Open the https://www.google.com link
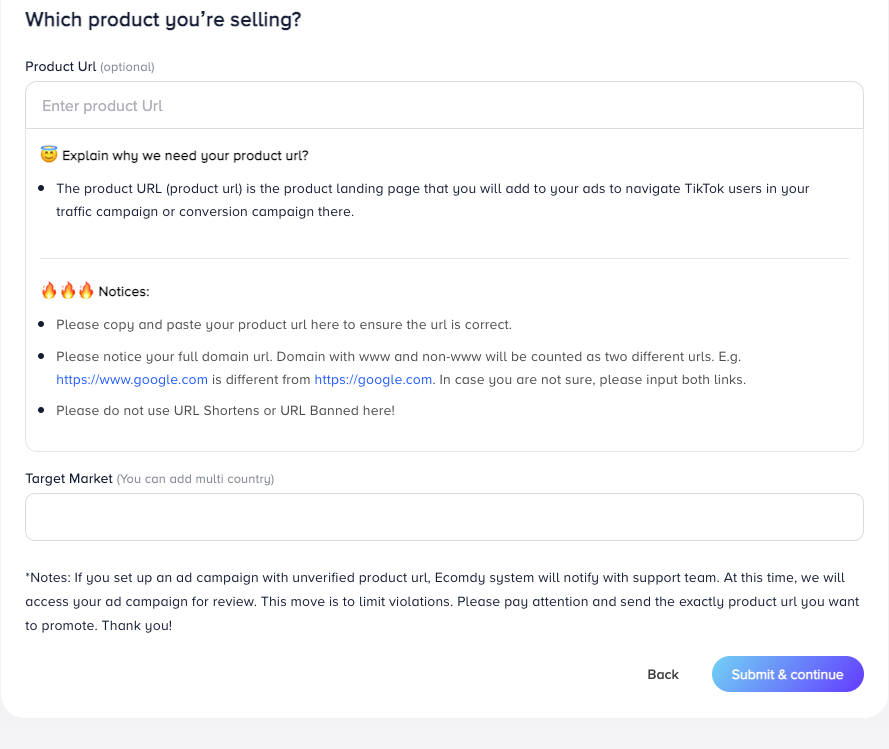The height and width of the screenshot is (749, 889). pos(132,380)
